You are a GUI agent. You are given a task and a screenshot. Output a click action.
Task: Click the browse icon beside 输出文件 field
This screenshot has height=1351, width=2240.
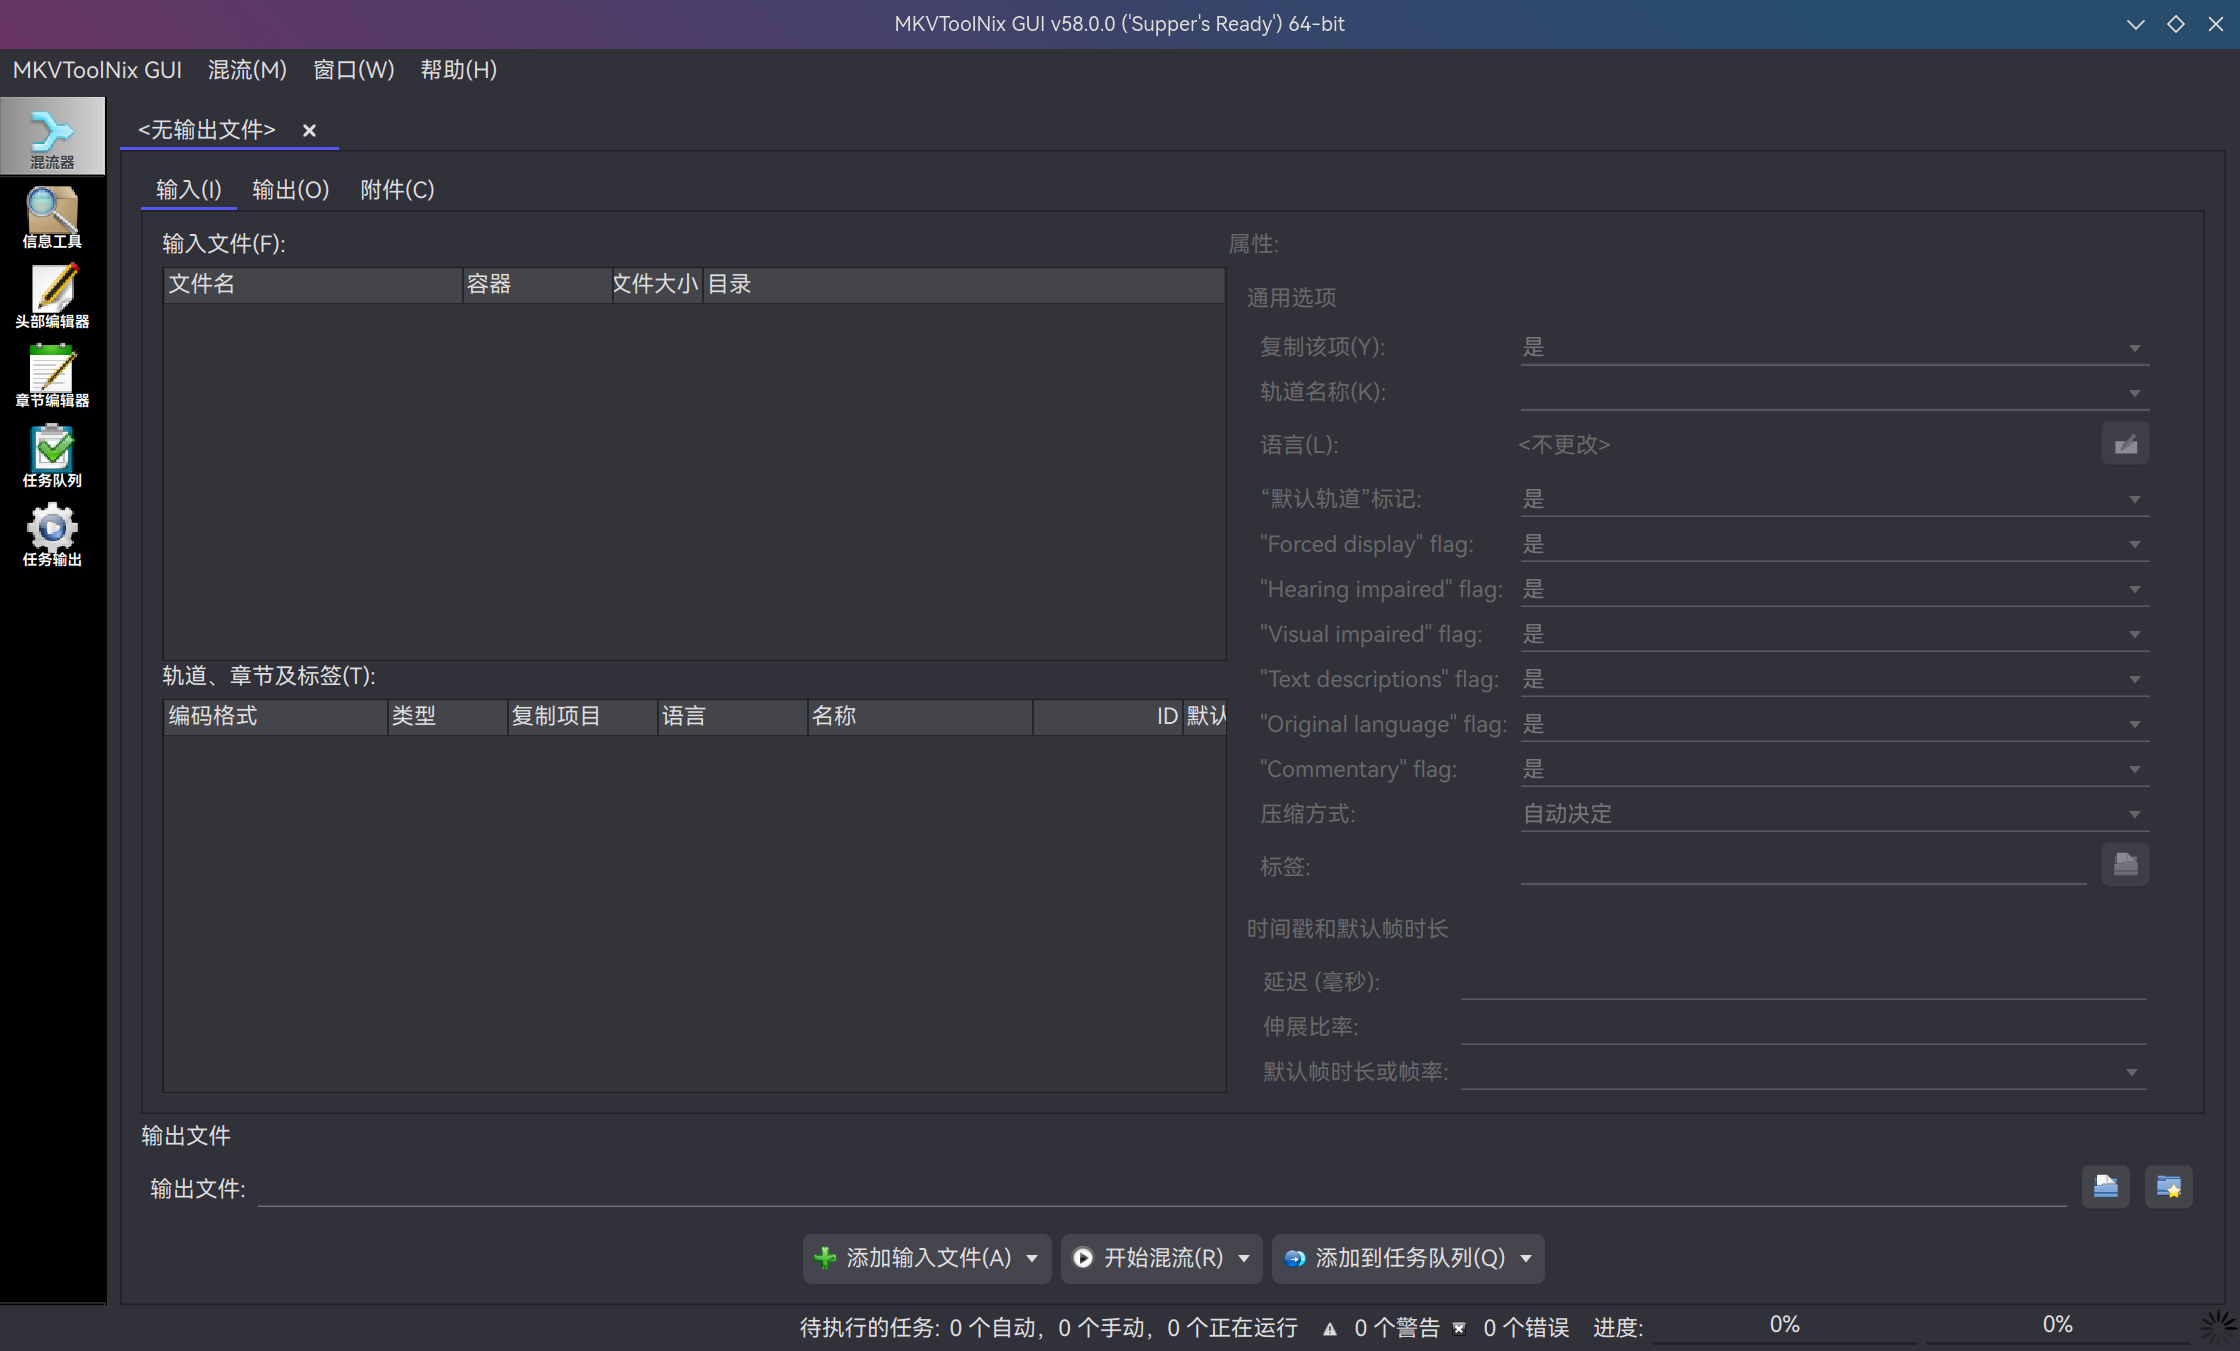[x=2106, y=1186]
